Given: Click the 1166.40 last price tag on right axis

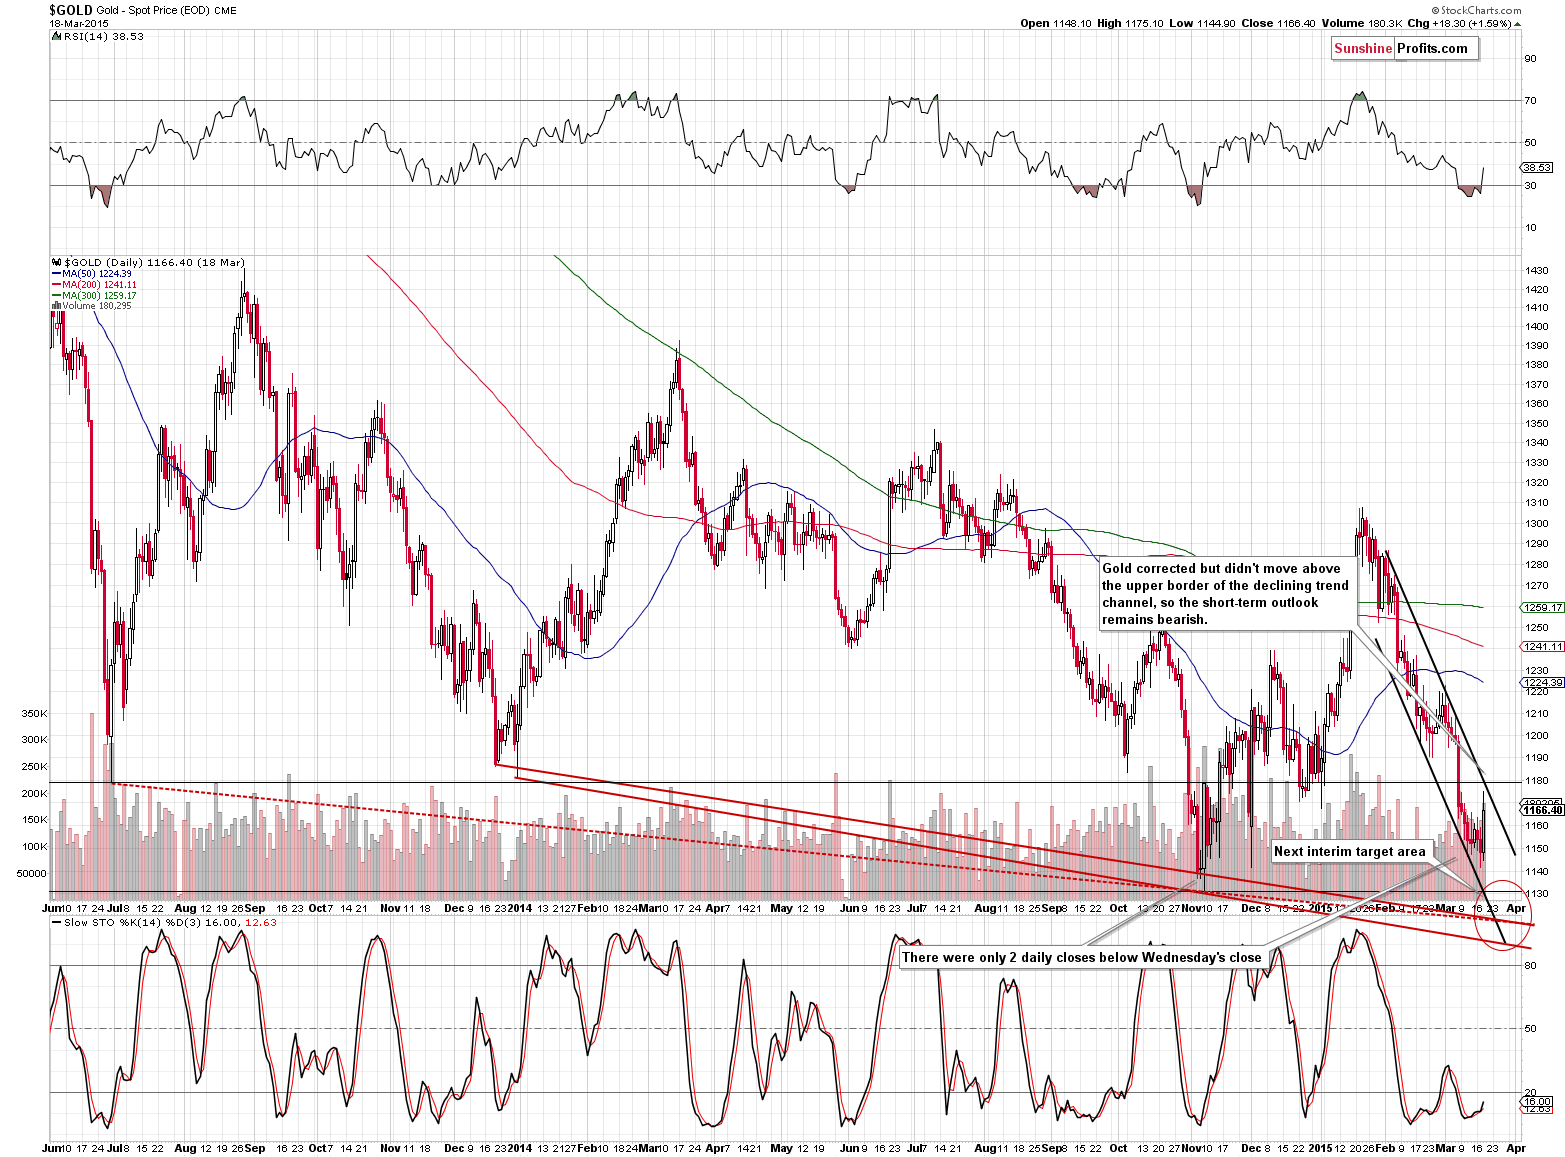Looking at the screenshot, I should click(x=1541, y=810).
